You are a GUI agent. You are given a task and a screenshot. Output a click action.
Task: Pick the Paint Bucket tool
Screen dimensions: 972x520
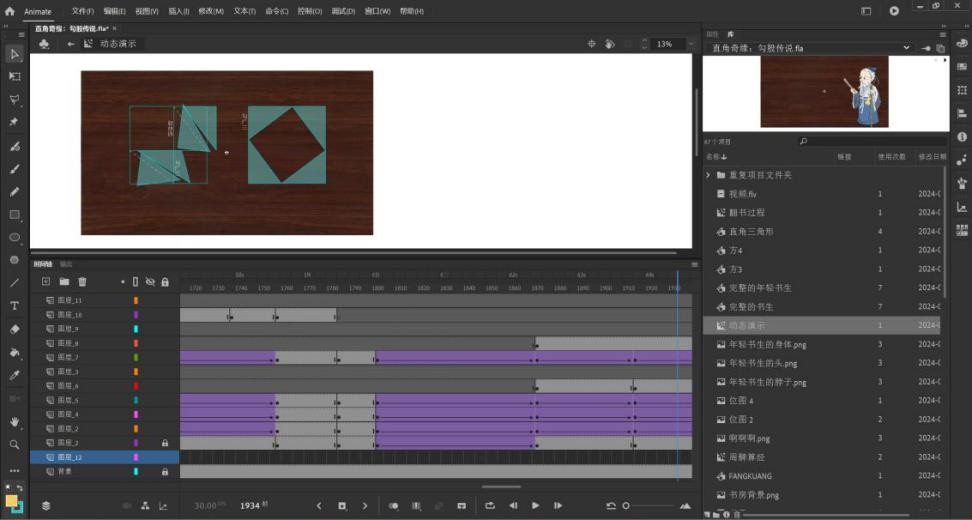[x=14, y=352]
